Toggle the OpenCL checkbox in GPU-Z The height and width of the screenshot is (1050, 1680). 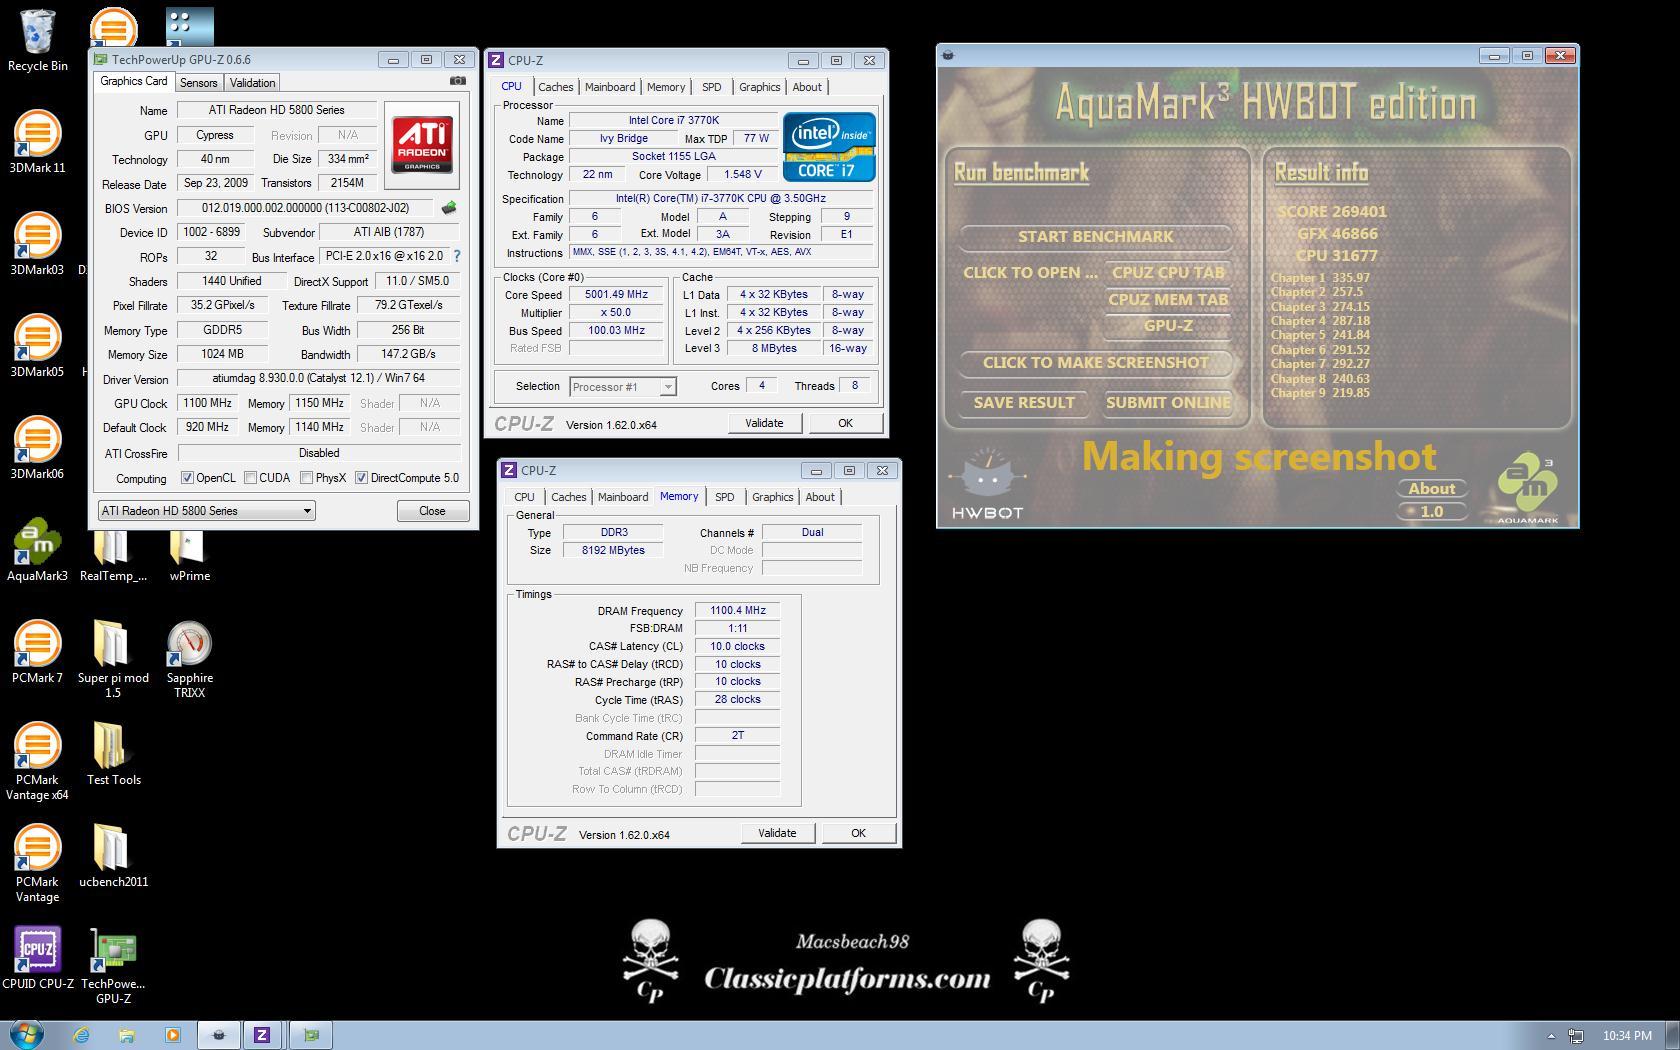pyautogui.click(x=187, y=478)
